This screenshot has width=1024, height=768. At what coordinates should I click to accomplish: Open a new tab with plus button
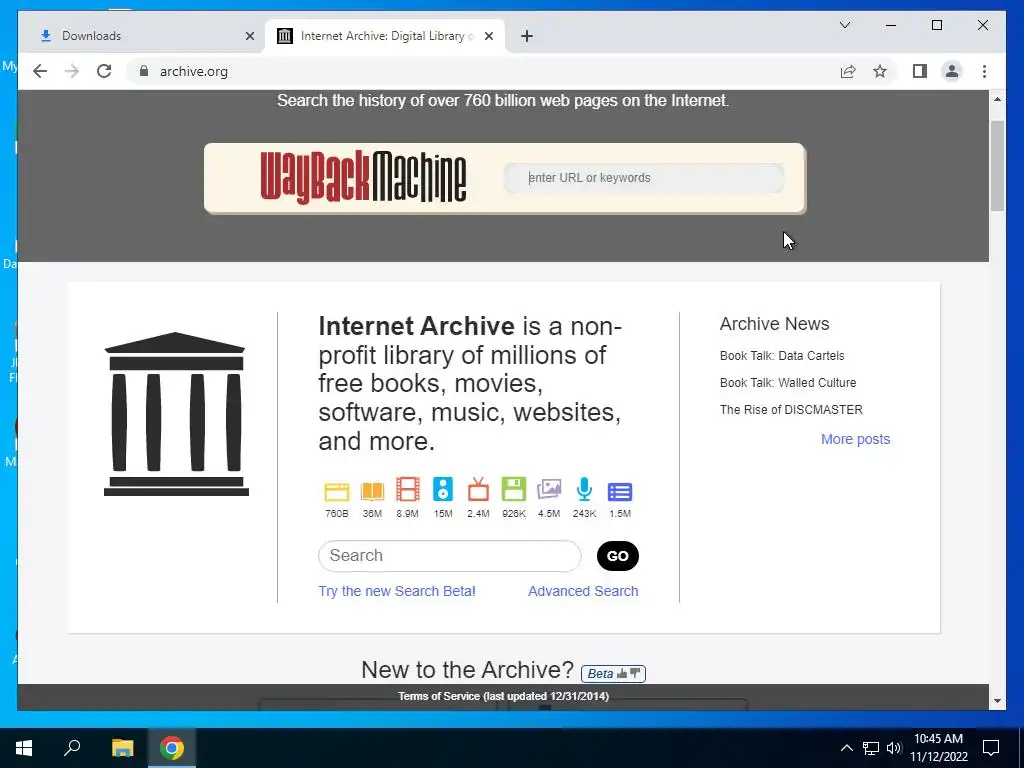point(527,36)
